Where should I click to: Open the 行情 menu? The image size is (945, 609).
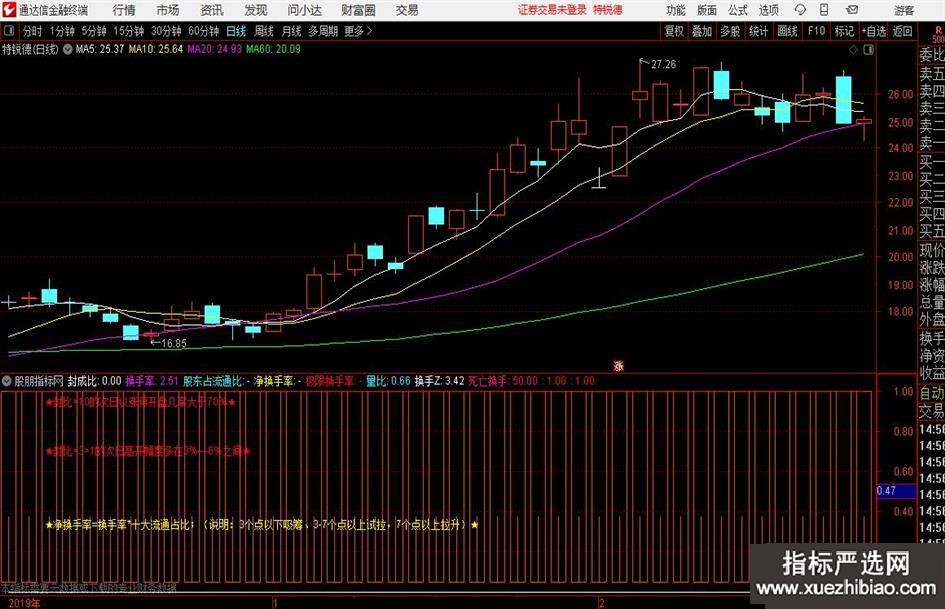coord(124,10)
